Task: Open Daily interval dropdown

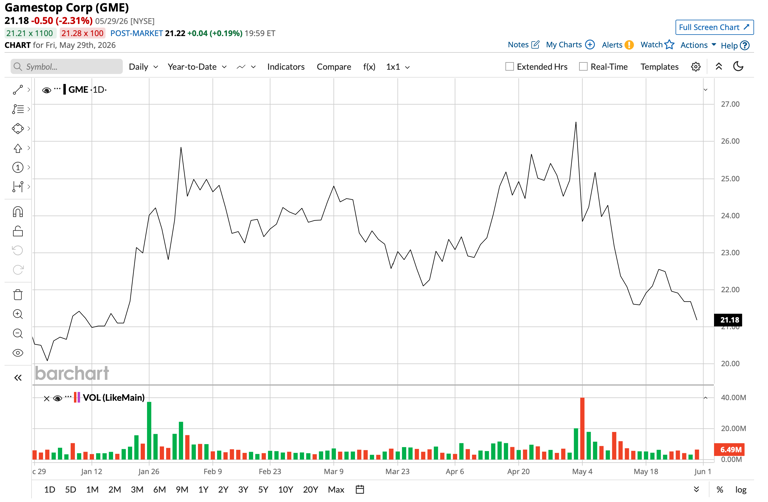Action: [143, 67]
